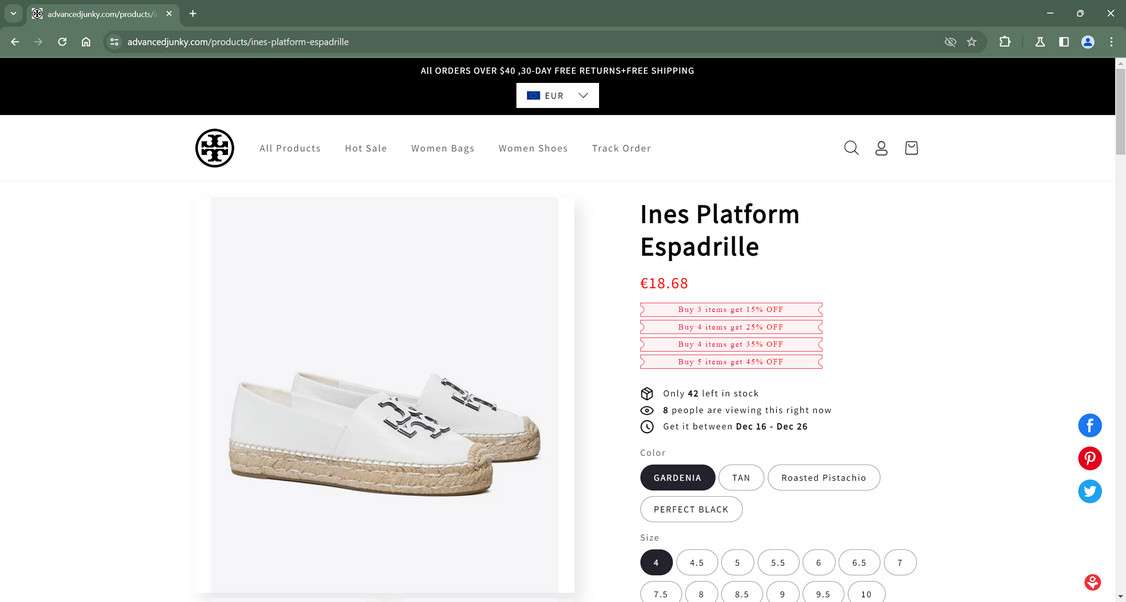This screenshot has width=1126, height=602.
Task: Click the account login icon
Action: (x=881, y=148)
